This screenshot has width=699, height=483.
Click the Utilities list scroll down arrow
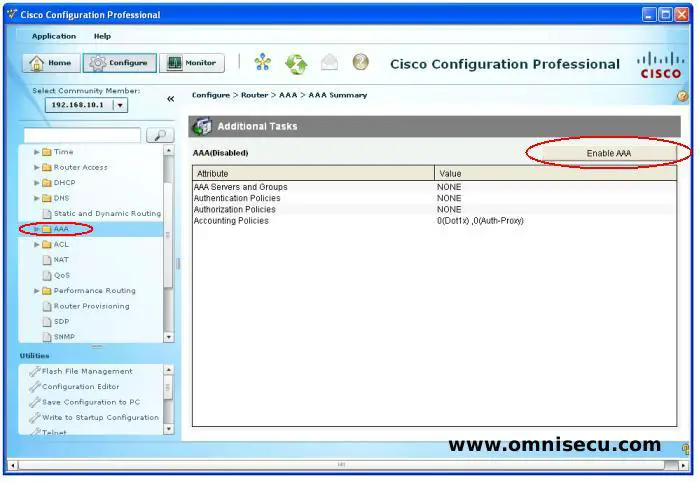tap(169, 429)
